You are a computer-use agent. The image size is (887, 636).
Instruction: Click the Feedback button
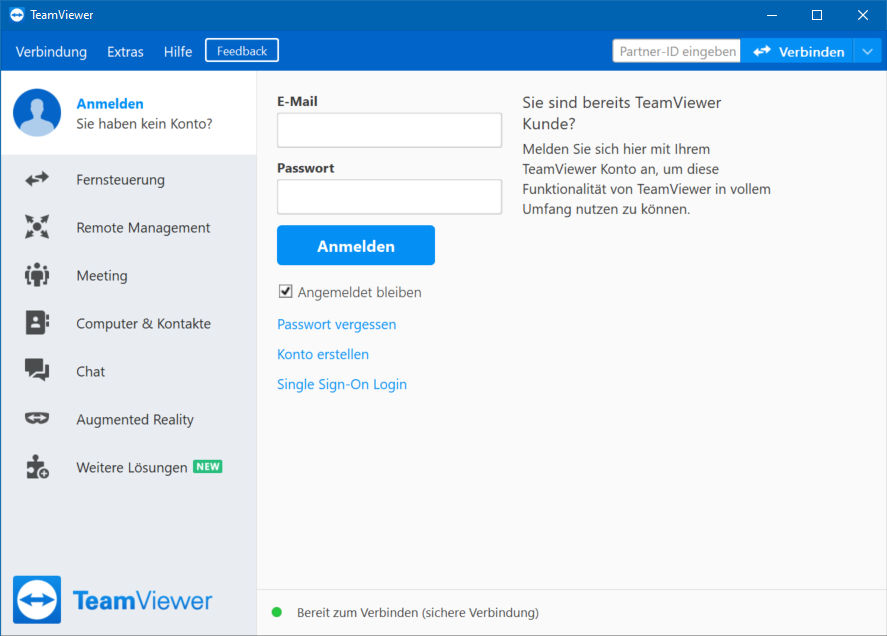[x=242, y=50]
